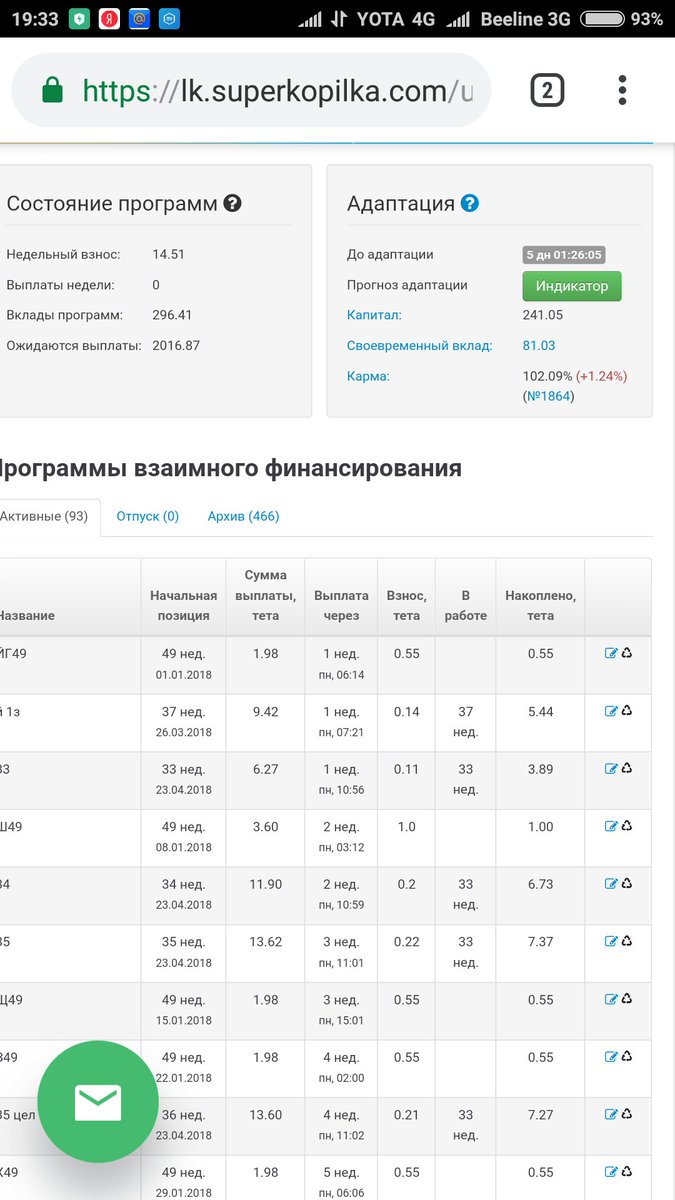Click recycle icon in the пн, 06:06 row
The image size is (675, 1200).
[x=627, y=1172]
